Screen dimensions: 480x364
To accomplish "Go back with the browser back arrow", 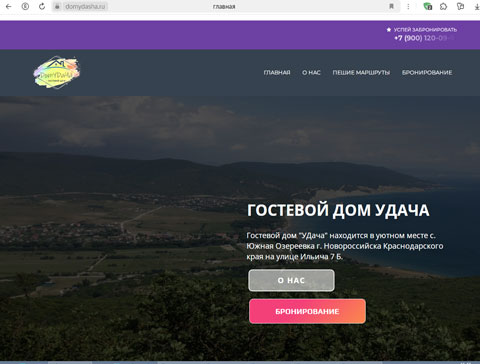I will tap(9, 6).
